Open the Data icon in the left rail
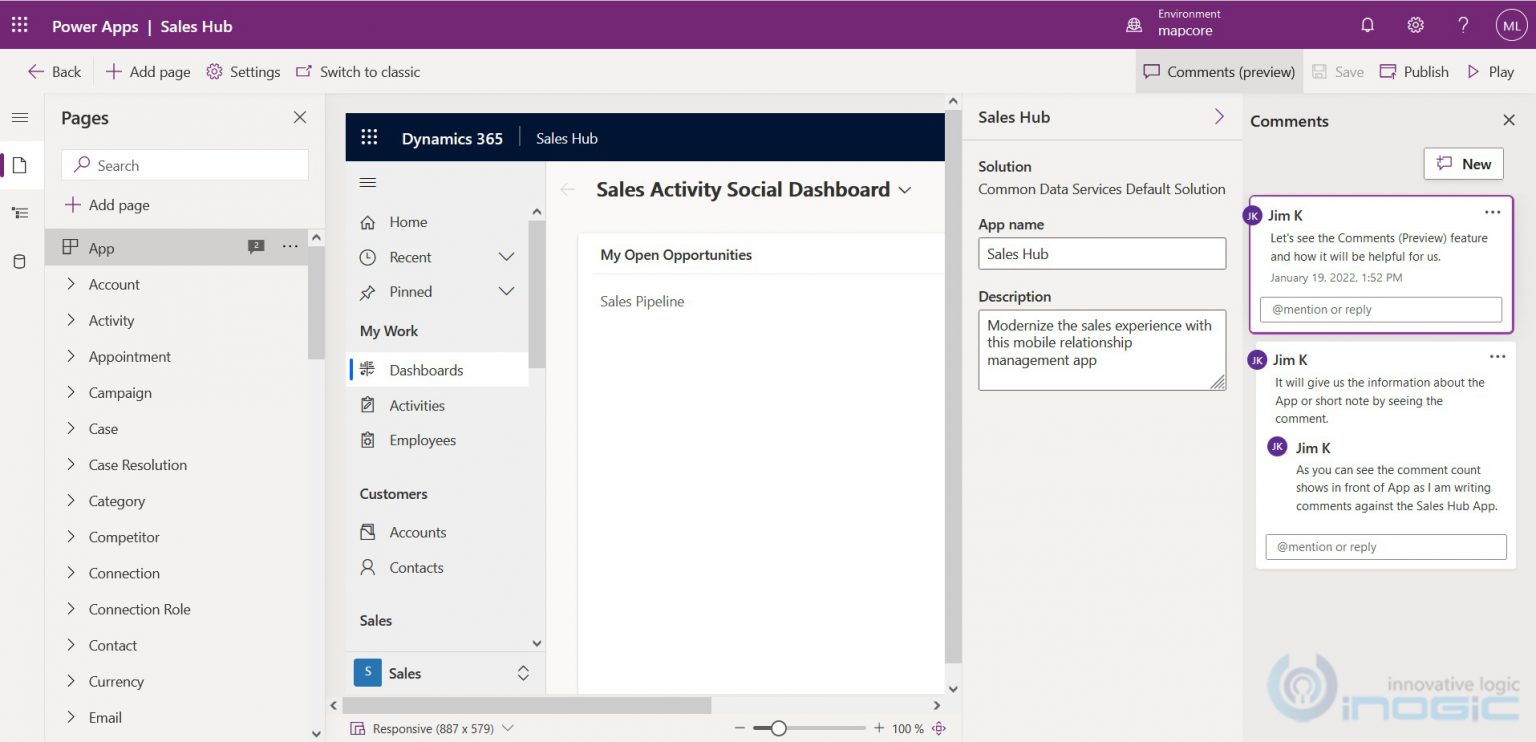The width and height of the screenshot is (1536, 742). pyautogui.click(x=20, y=261)
